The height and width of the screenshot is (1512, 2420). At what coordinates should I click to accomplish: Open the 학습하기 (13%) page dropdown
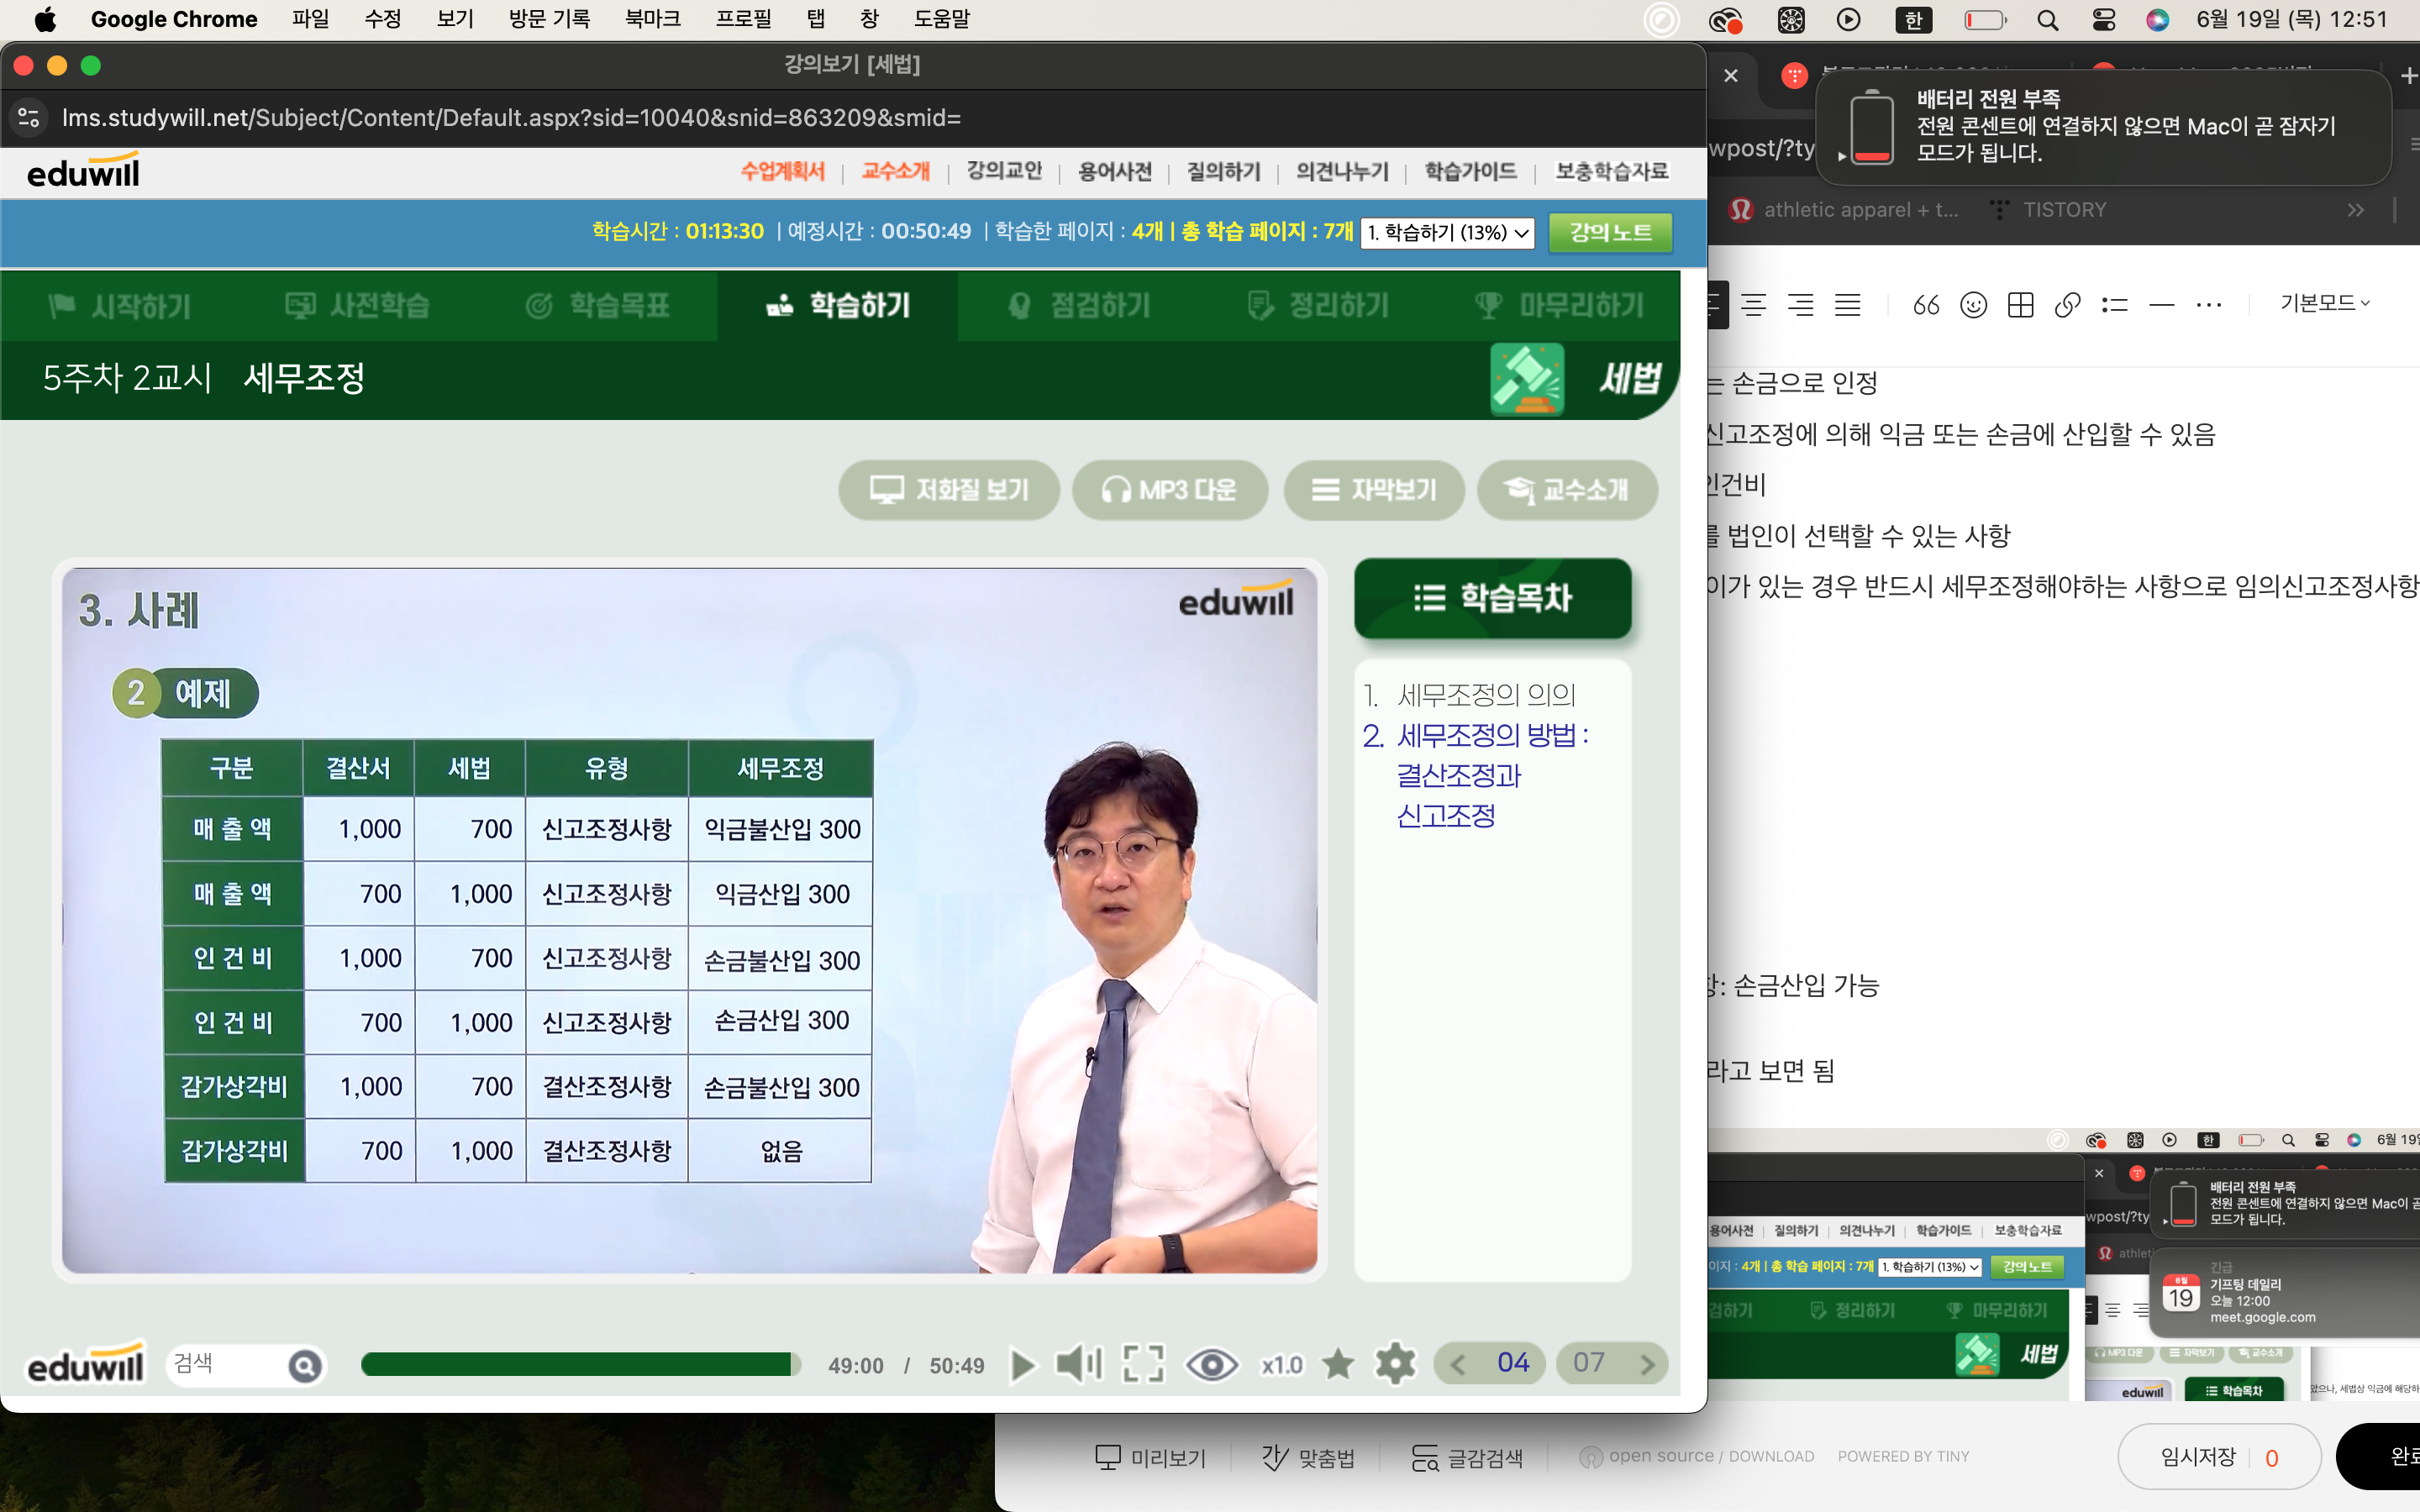click(x=1447, y=233)
